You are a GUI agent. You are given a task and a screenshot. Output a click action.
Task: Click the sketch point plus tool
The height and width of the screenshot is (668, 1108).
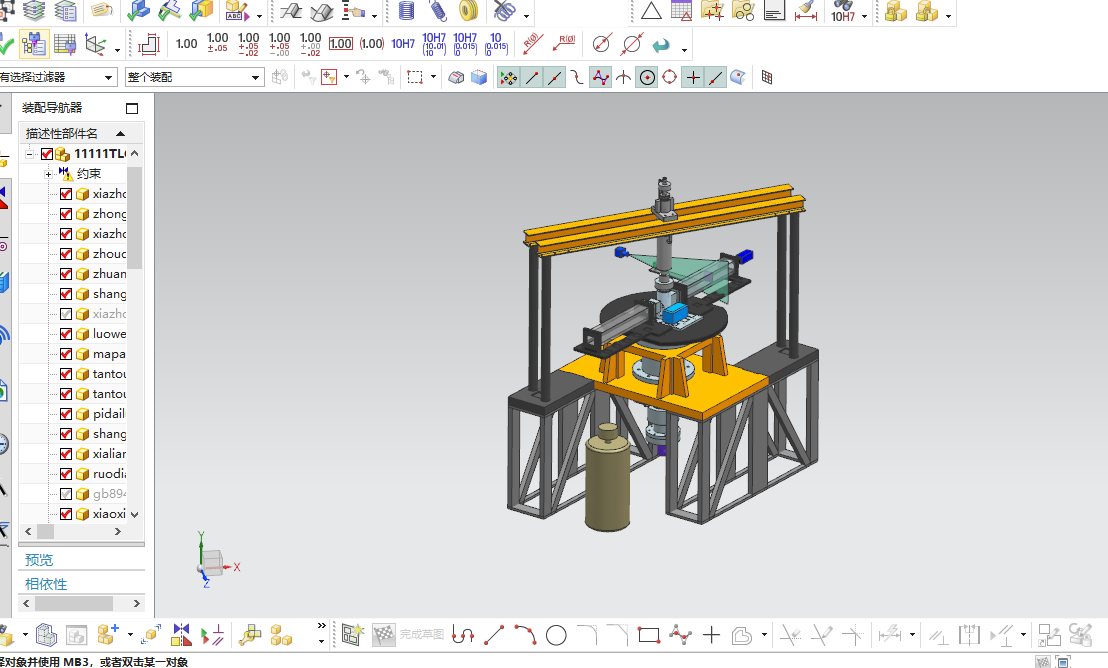coord(711,635)
